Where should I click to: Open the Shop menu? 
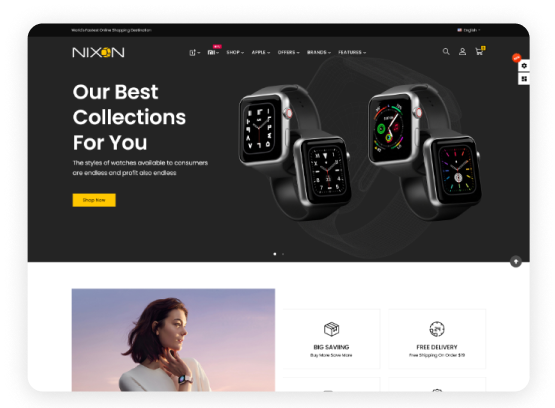[235, 52]
